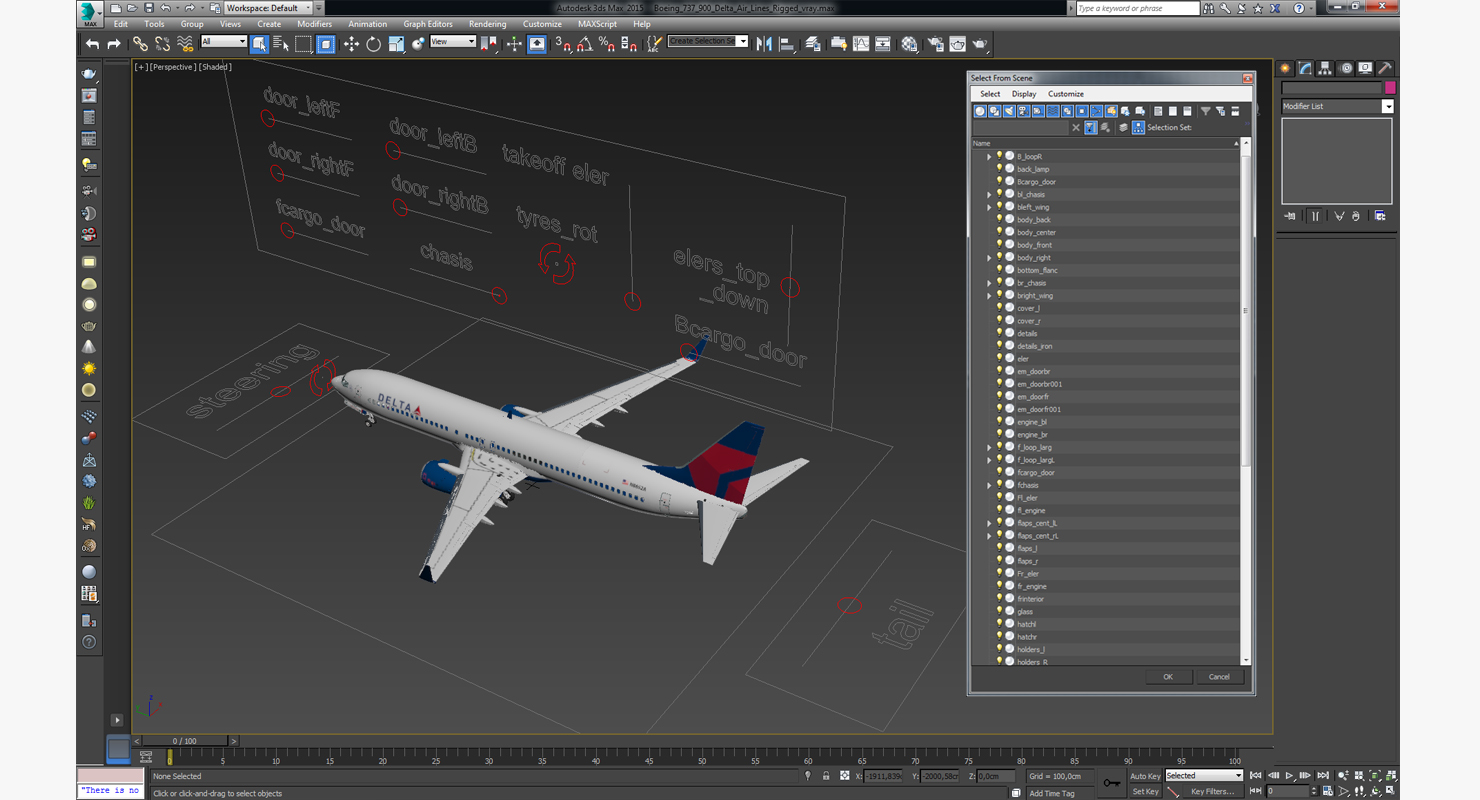Screen dimensions: 1480x800
Task: Open the Modifiers menu
Action: 314,24
